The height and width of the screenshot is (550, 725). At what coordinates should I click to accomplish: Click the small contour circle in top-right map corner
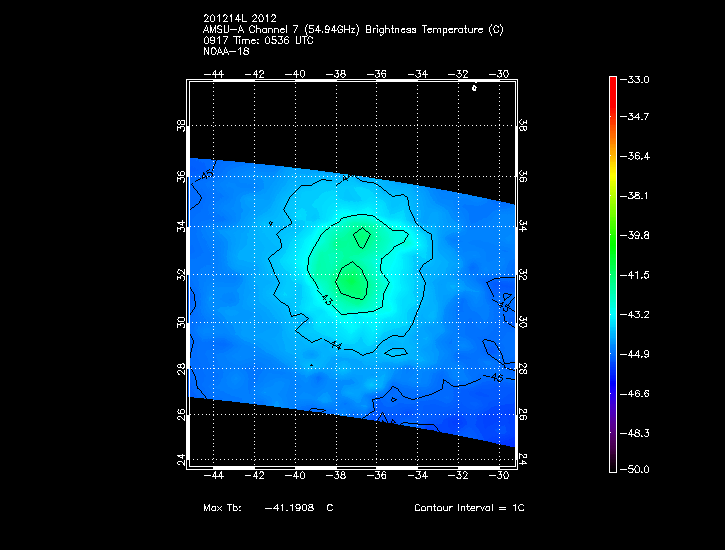(474, 88)
